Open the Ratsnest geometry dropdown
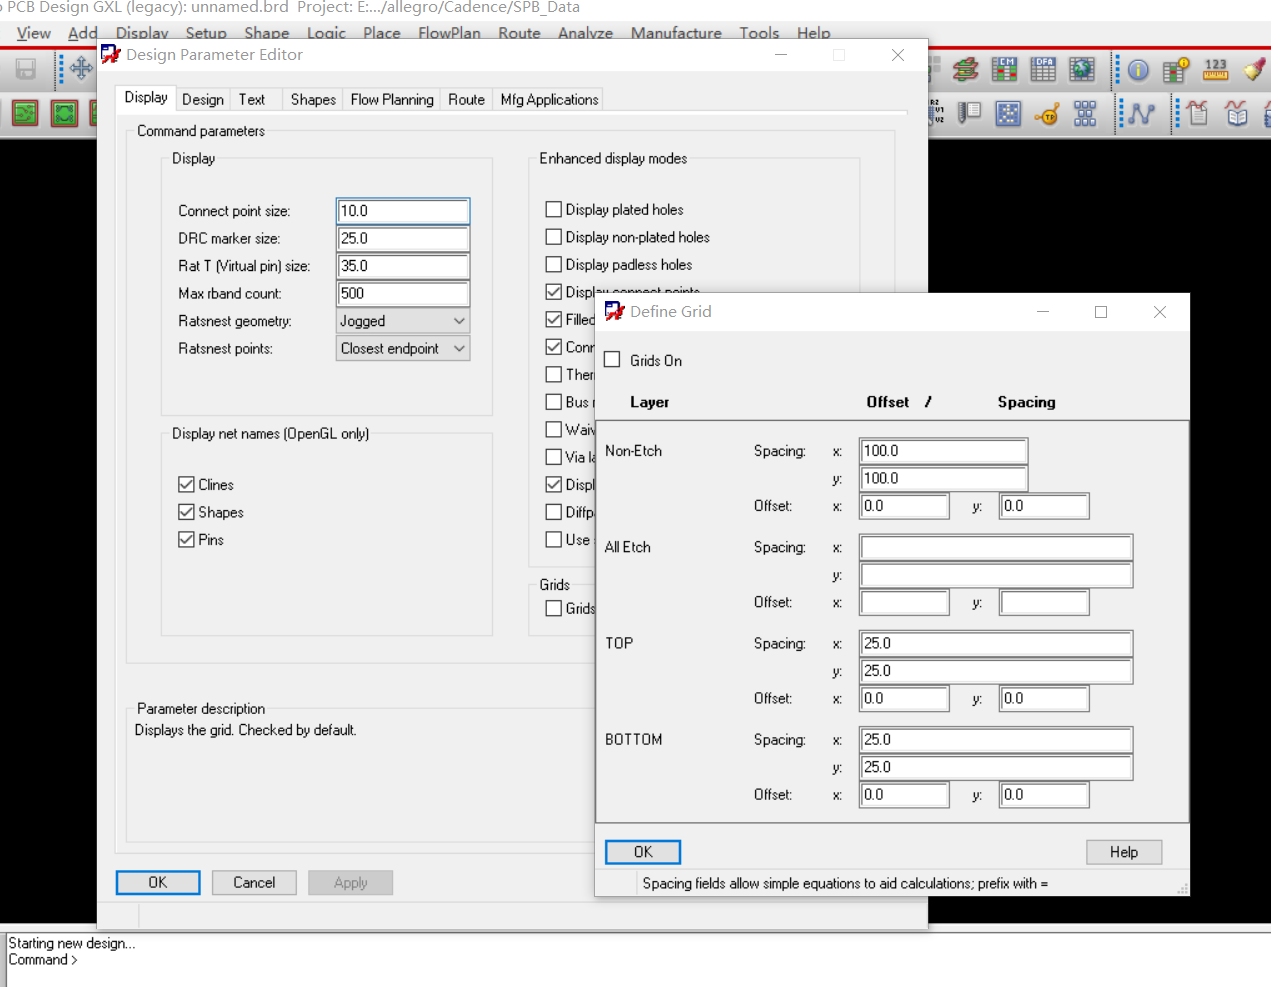Screen dimensions: 1271x987 point(402,321)
